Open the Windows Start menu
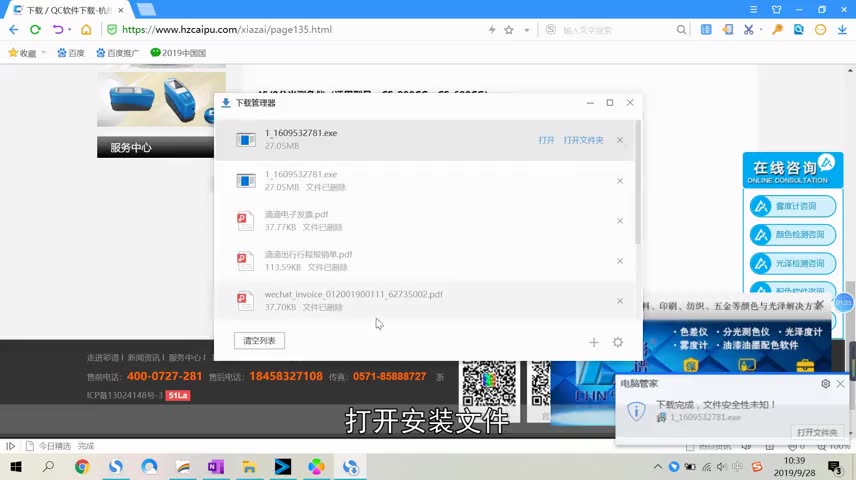Viewport: 856px width, 480px height. 16,467
